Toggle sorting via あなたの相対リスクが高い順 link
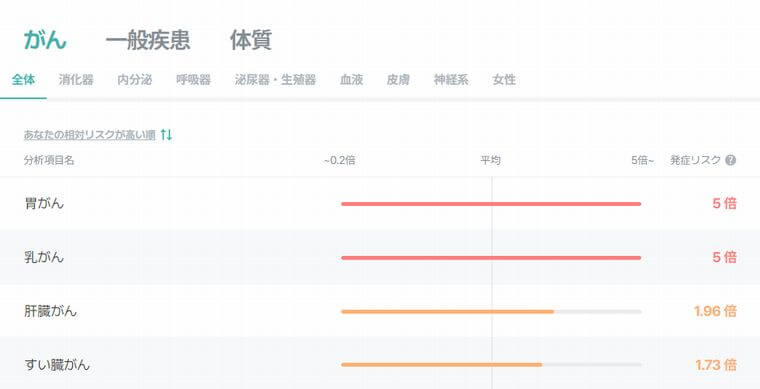760x389 pixels. 90,135
